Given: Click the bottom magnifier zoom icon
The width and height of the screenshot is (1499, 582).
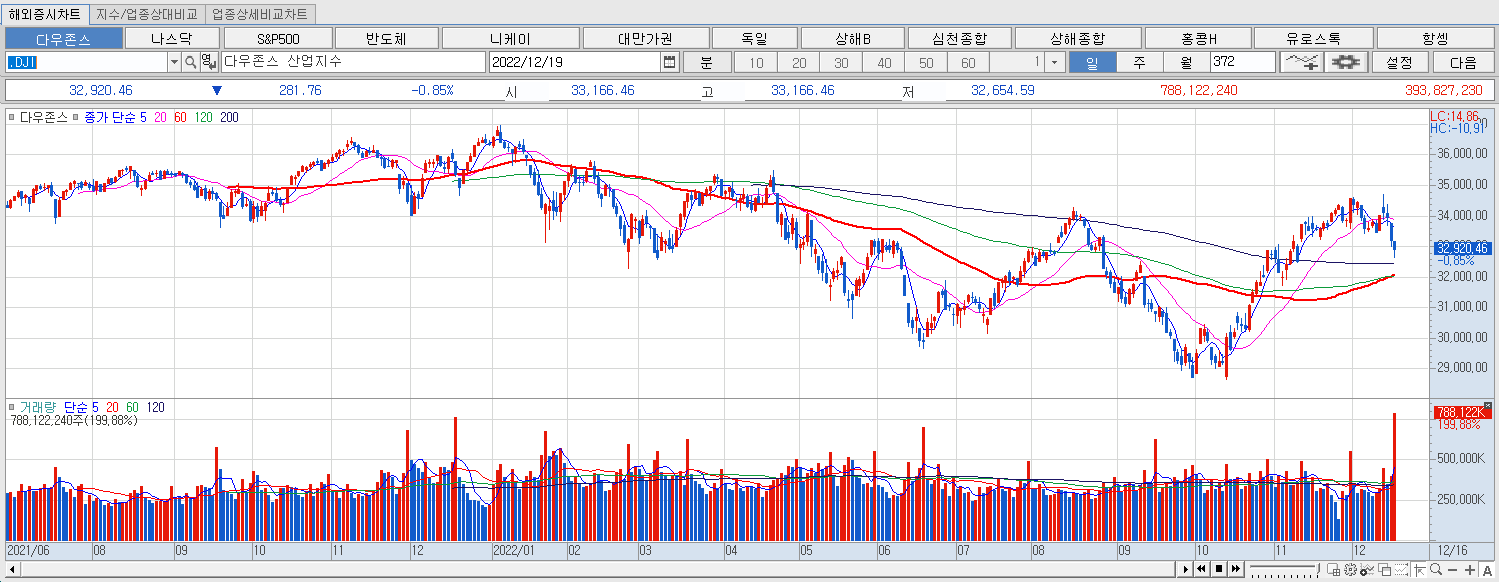Looking at the screenshot, I should tap(1436, 570).
